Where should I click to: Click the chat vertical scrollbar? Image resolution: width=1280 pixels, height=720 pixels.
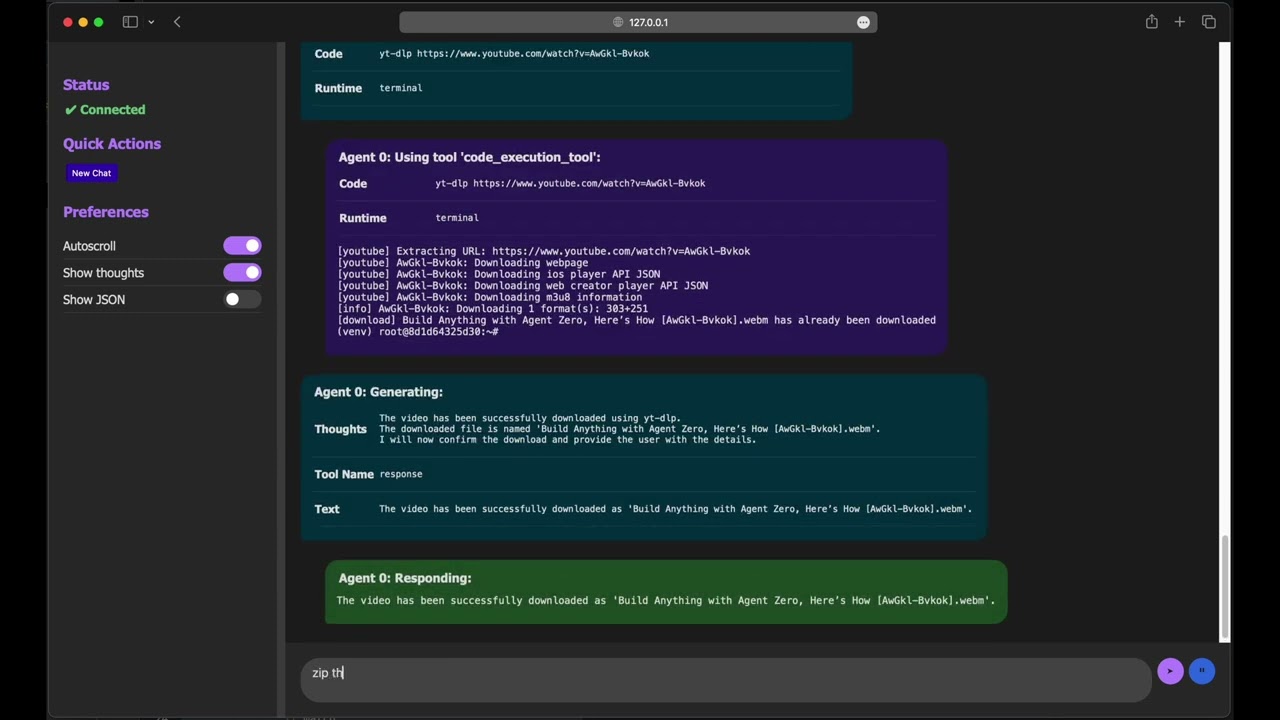click(x=1224, y=588)
